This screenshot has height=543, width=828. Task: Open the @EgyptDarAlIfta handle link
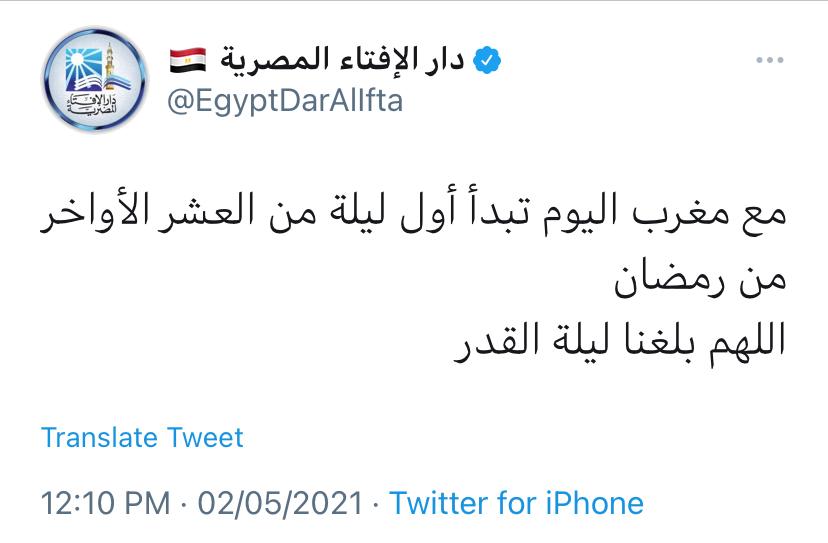click(284, 101)
